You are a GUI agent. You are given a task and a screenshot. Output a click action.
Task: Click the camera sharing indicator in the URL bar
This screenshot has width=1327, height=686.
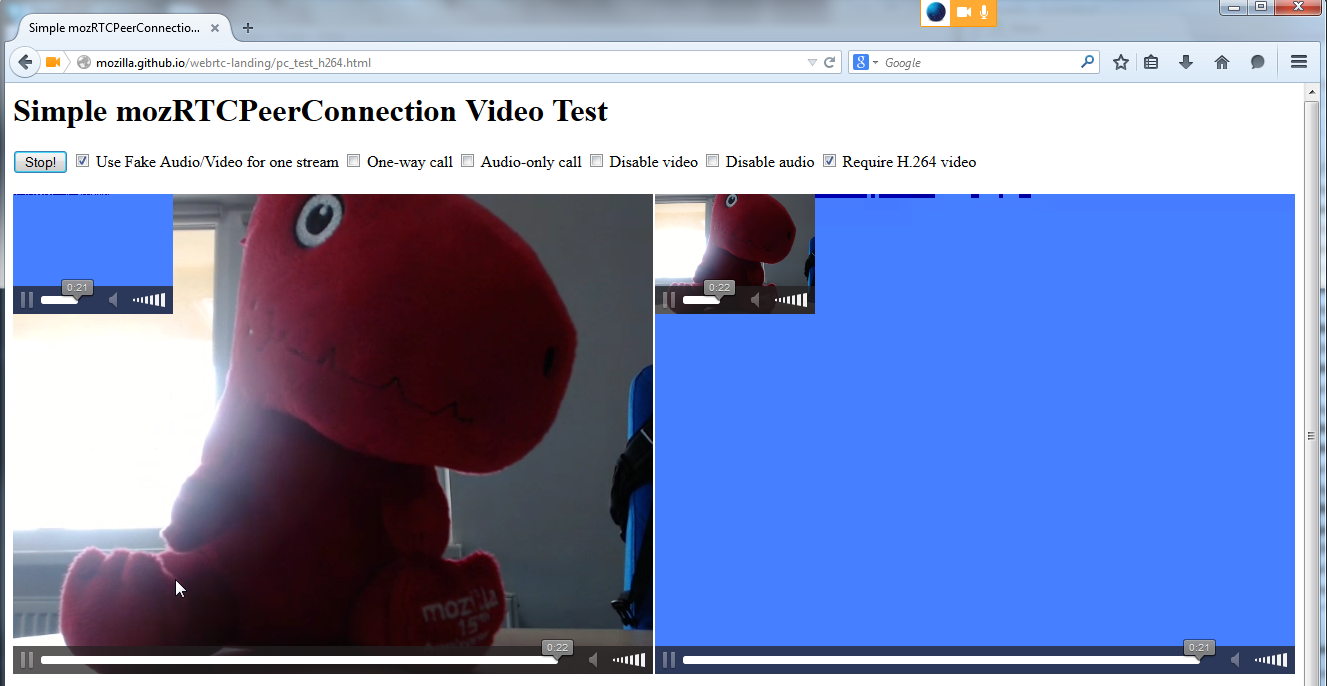pyautogui.click(x=53, y=62)
